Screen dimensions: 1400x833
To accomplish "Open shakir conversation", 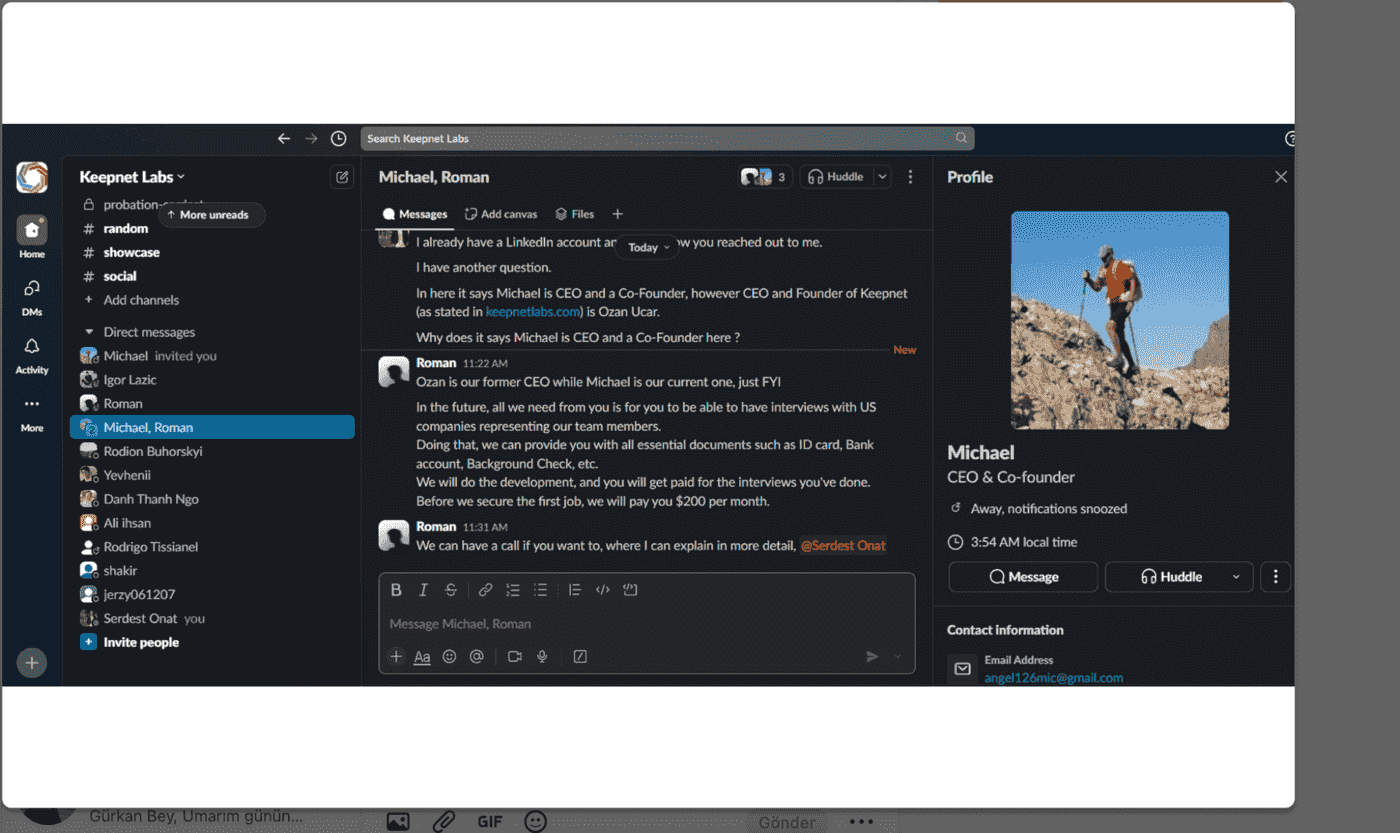I will 212,570.
